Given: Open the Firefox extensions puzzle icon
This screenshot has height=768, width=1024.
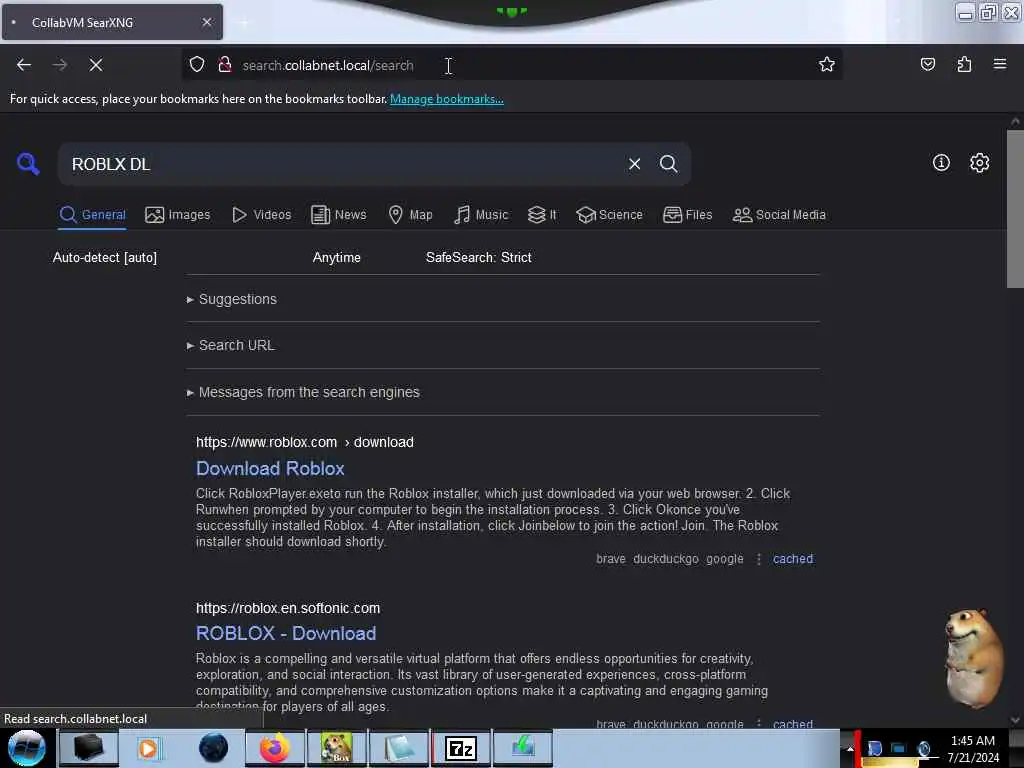Looking at the screenshot, I should 964,64.
